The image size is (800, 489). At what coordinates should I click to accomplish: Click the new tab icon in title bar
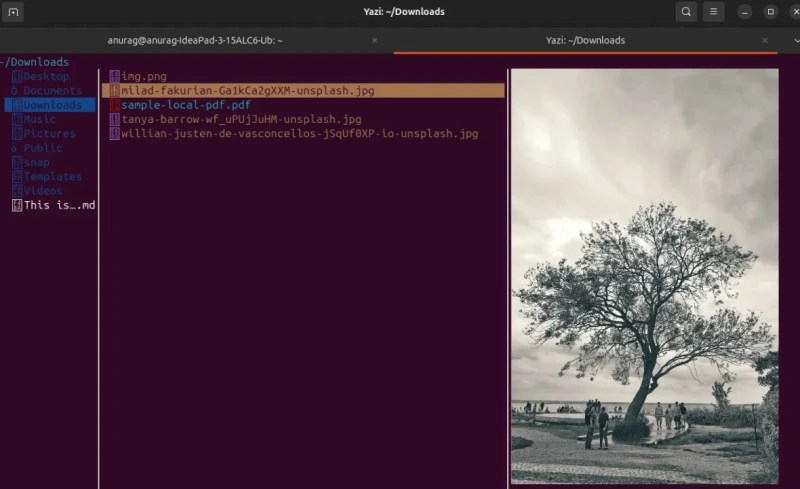pyautogui.click(x=13, y=11)
